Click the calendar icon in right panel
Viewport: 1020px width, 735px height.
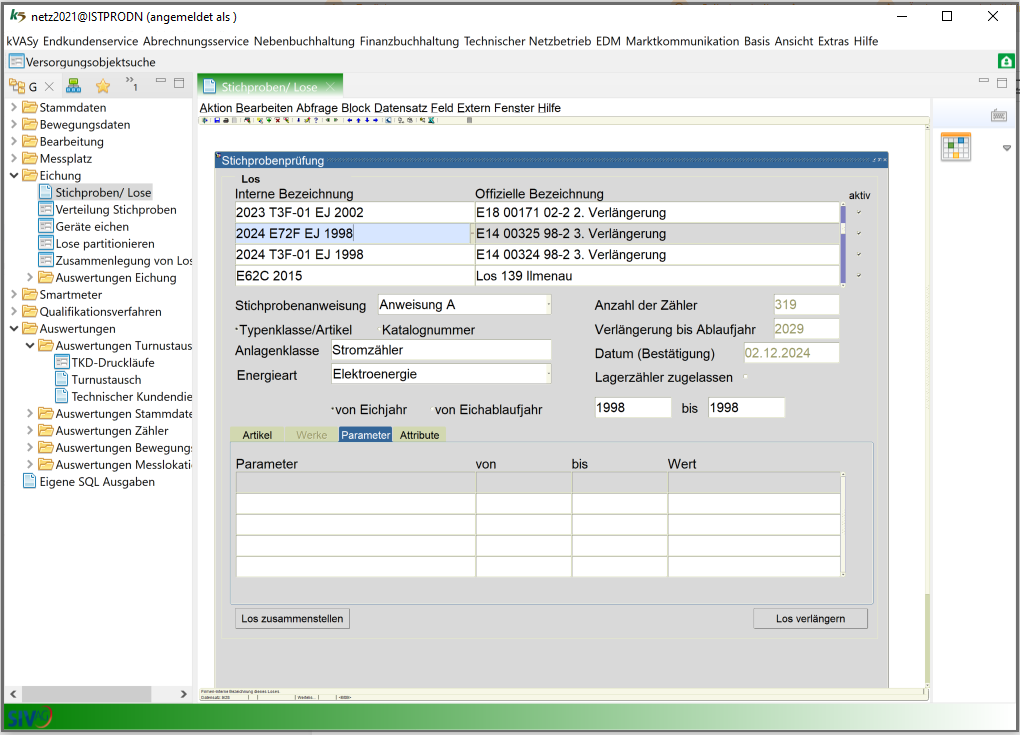956,147
